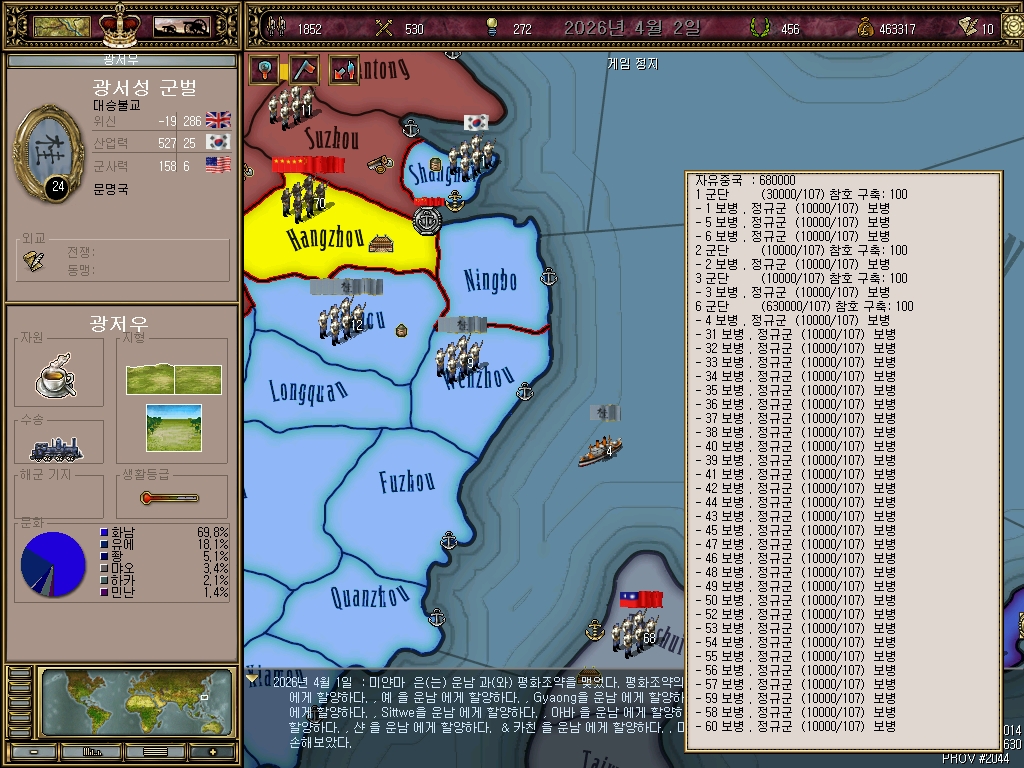The height and width of the screenshot is (768, 1024).
Task: Click the crown icon to open country overview
Action: [120, 25]
